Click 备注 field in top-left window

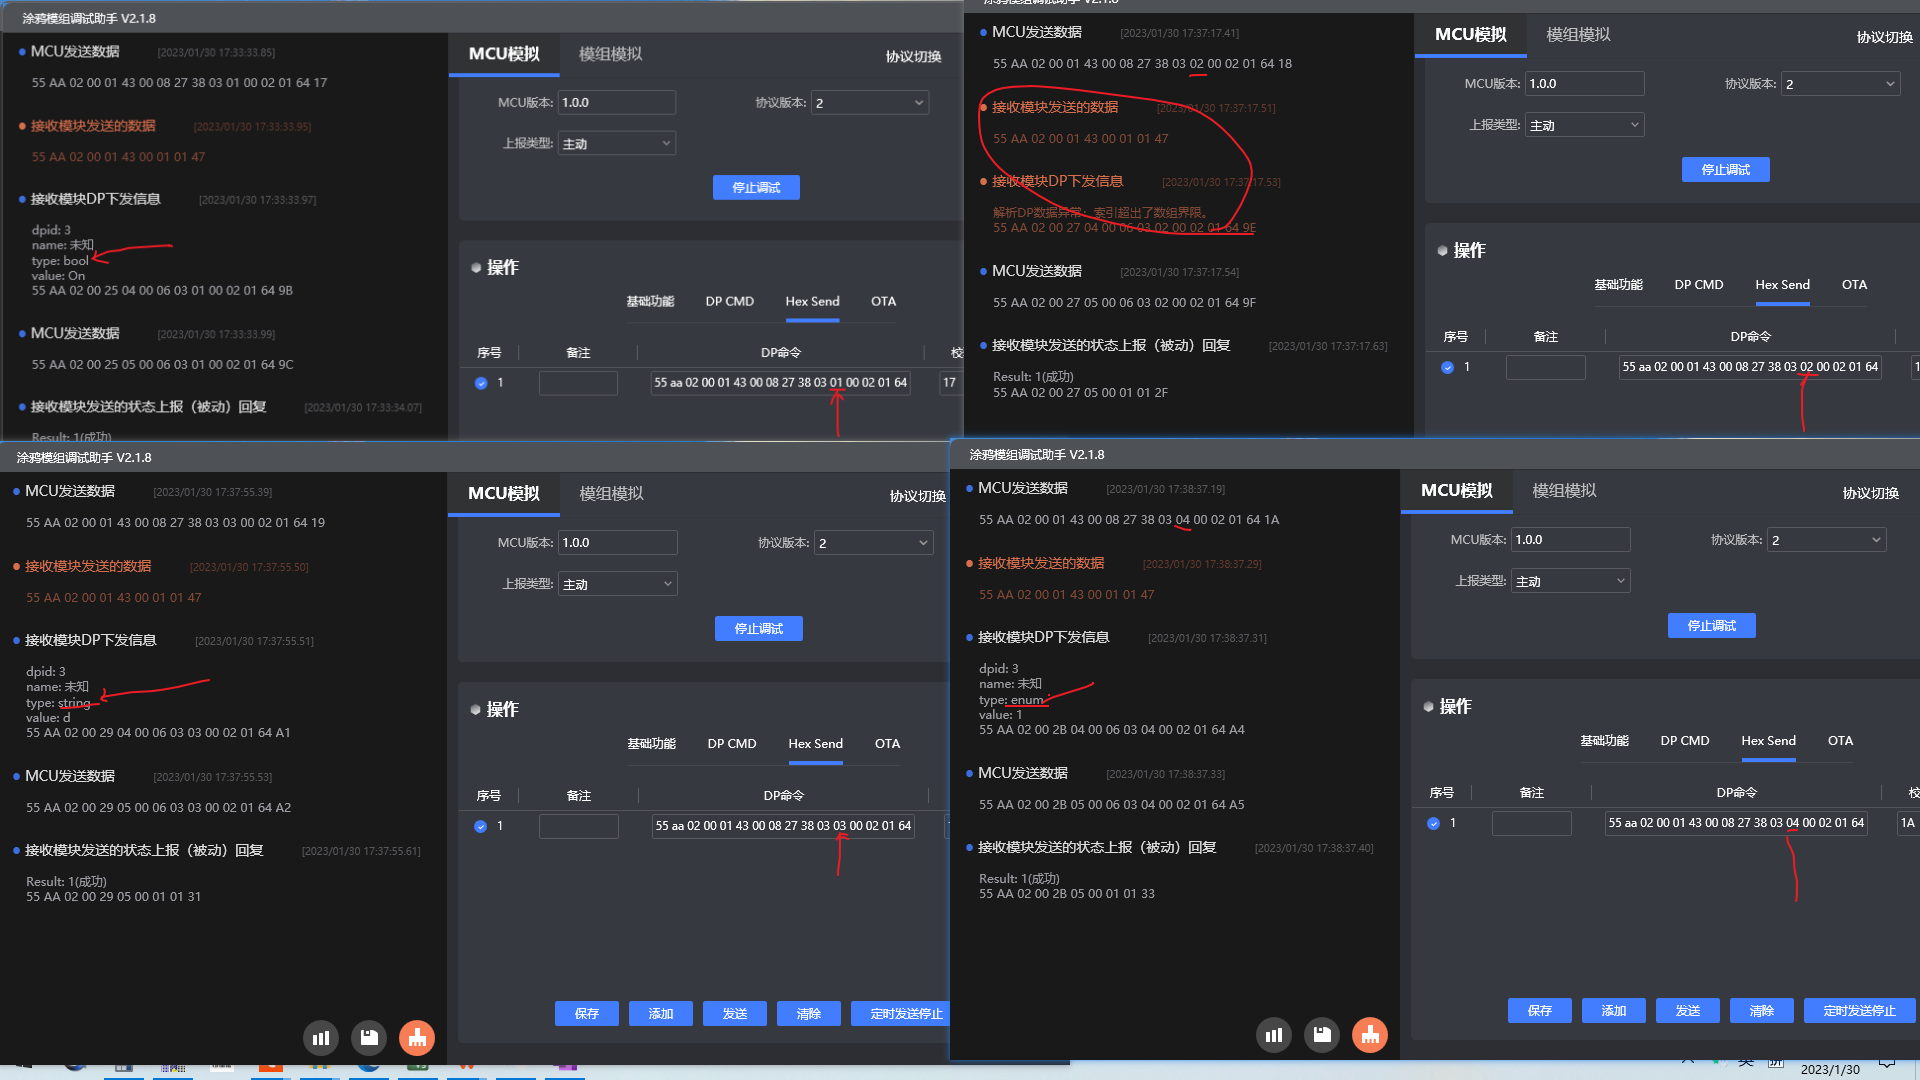tap(578, 383)
